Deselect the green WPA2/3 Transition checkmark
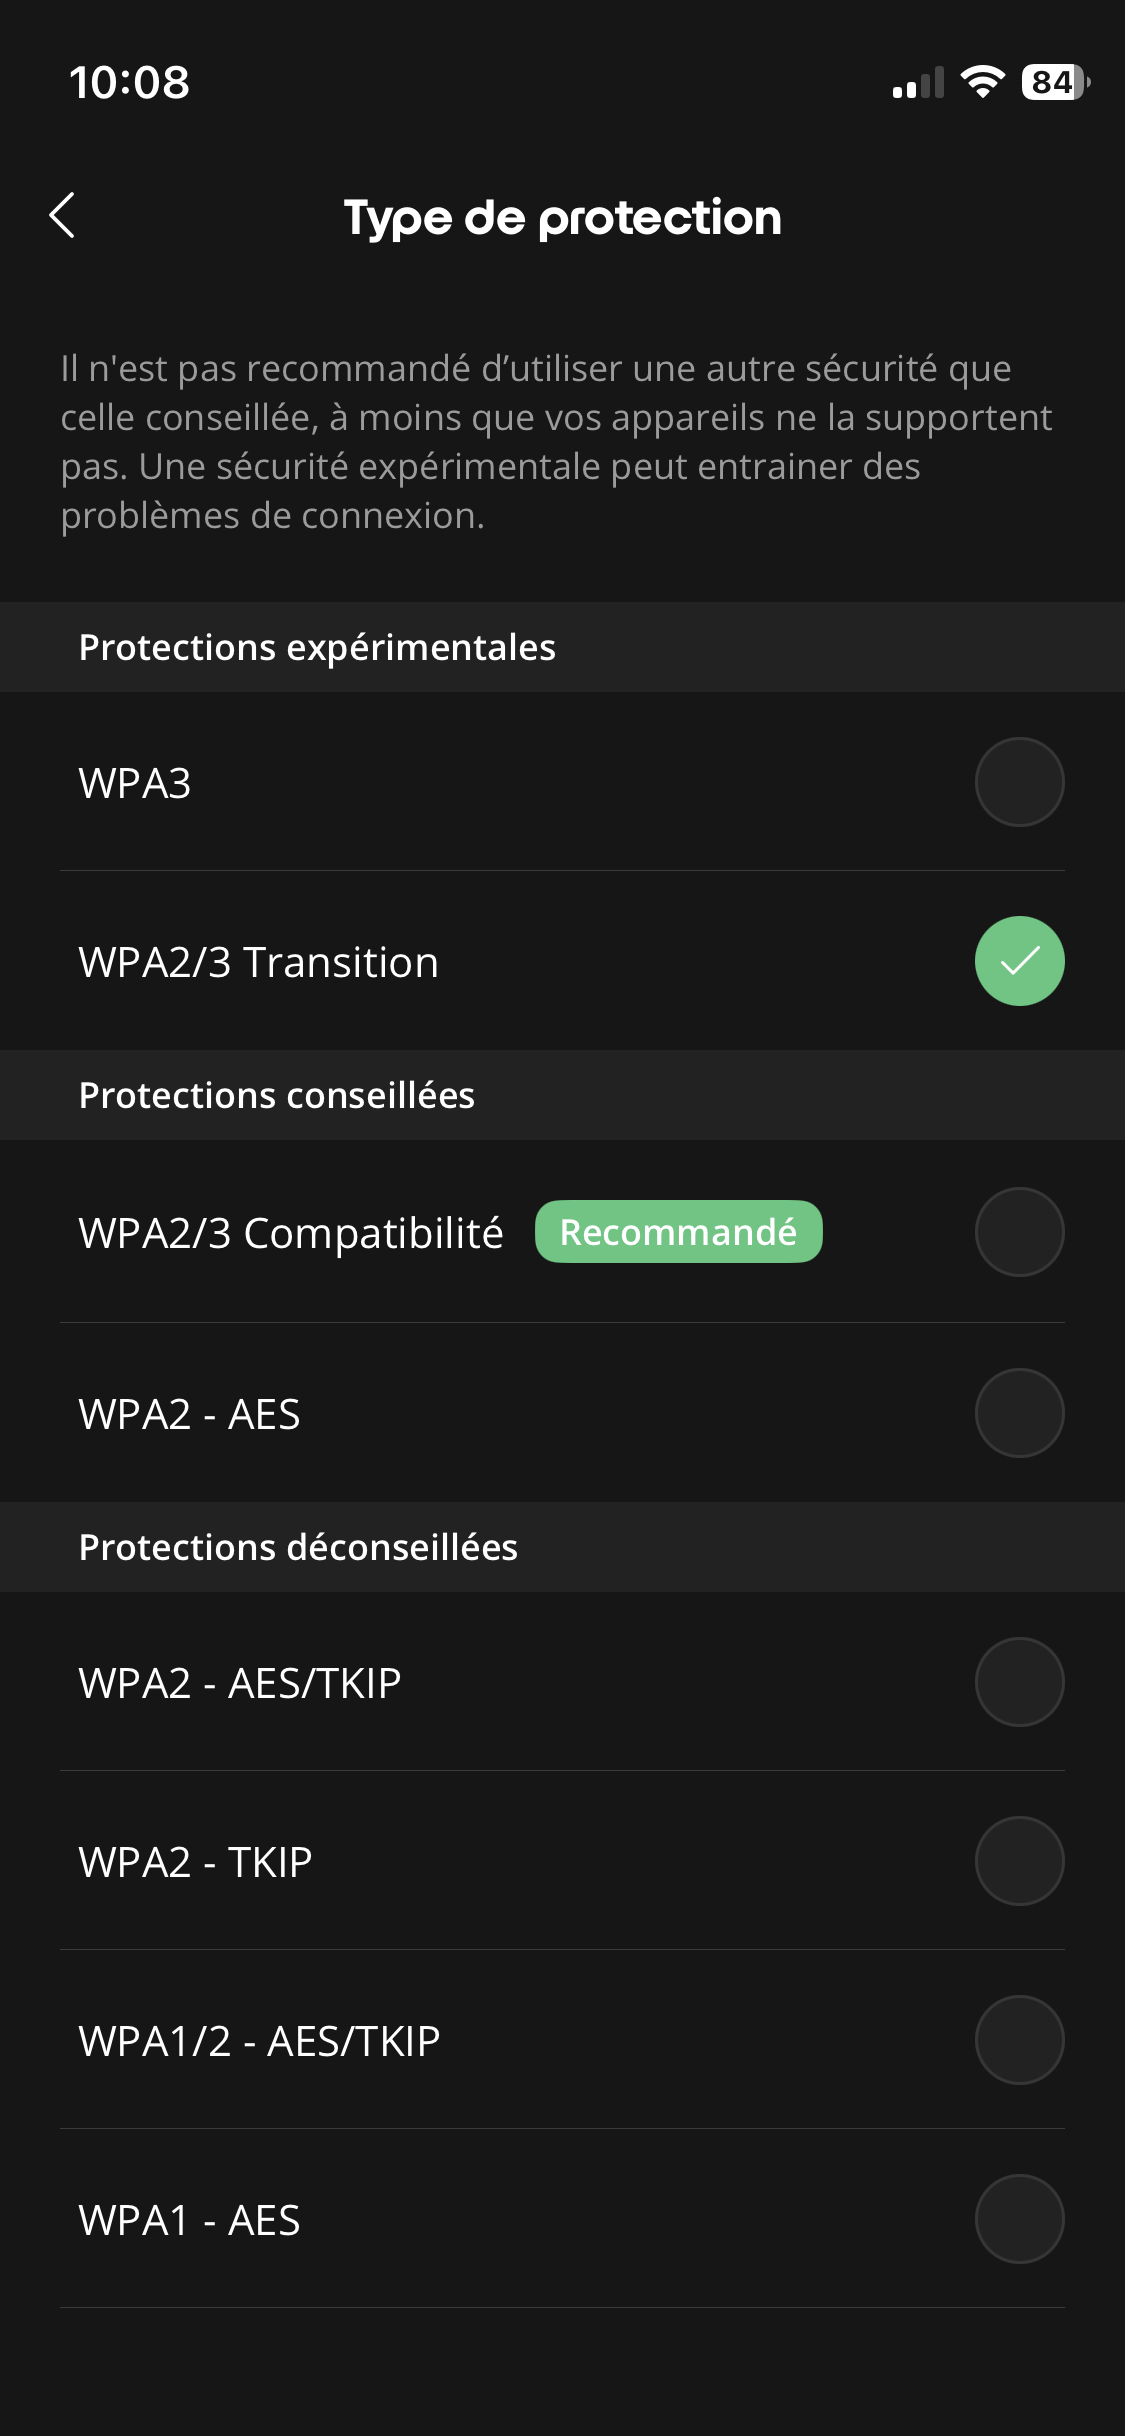The height and width of the screenshot is (2436, 1125). click(x=1019, y=961)
